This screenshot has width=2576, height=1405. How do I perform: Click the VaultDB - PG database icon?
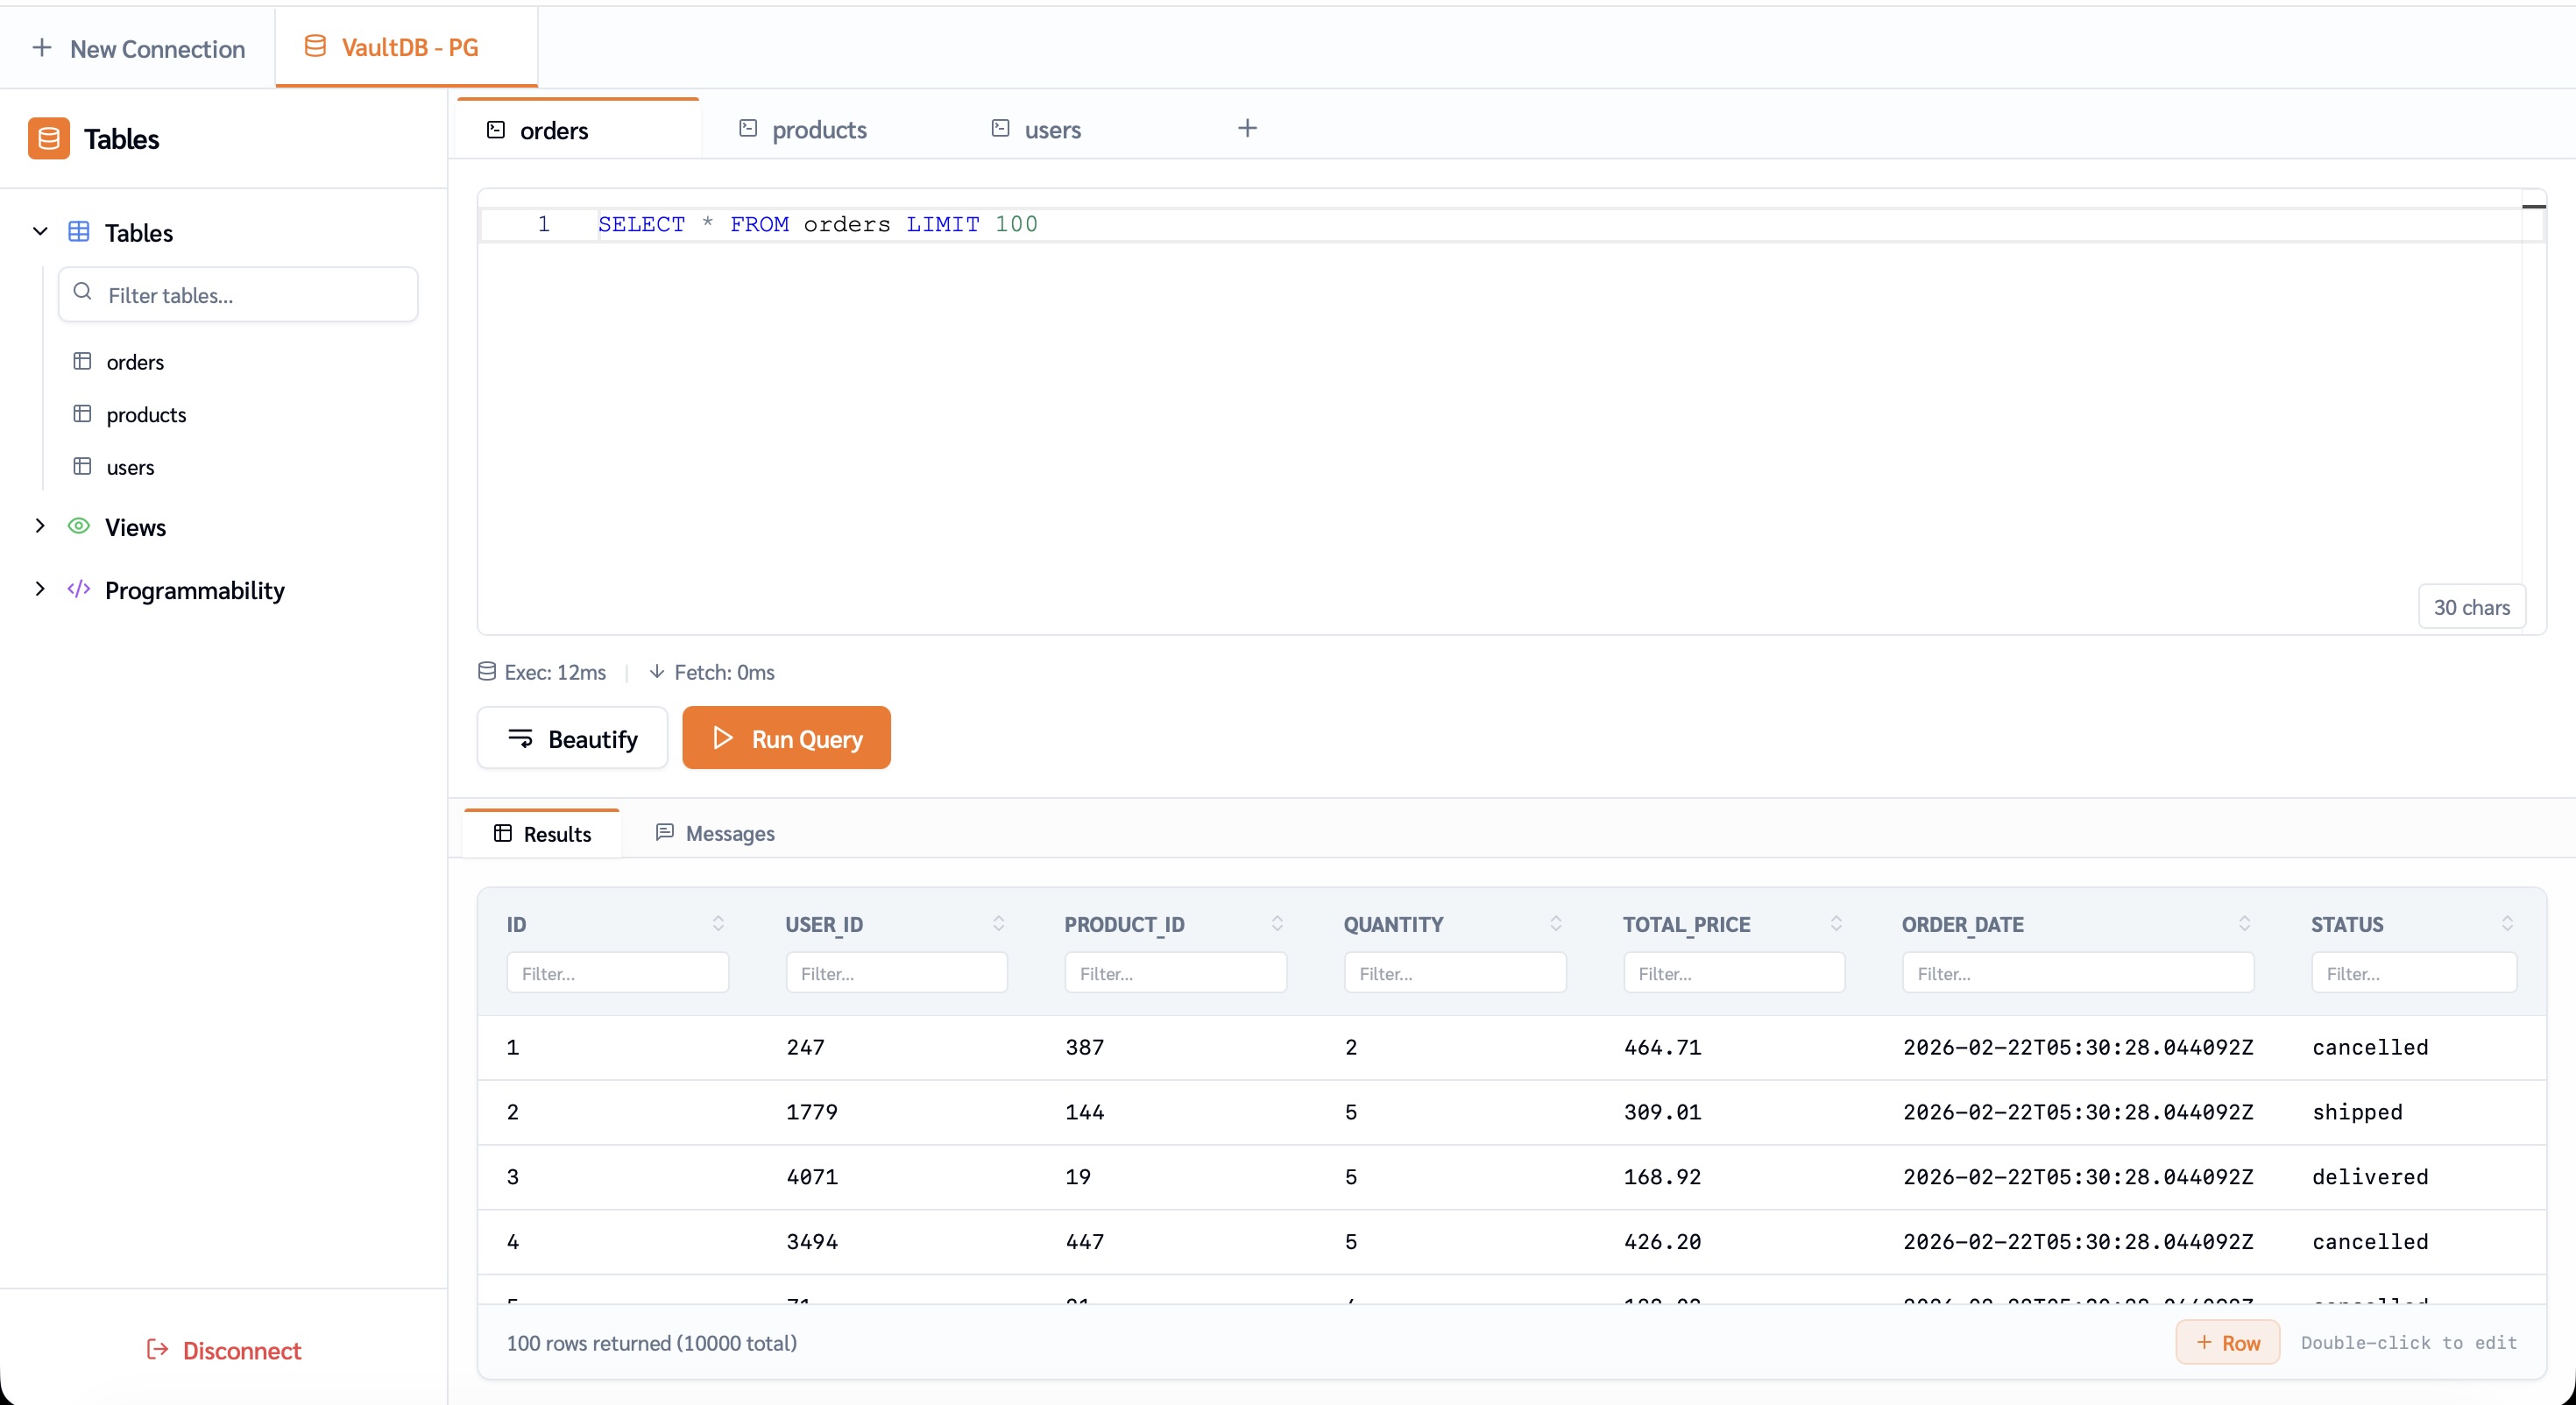315,47
